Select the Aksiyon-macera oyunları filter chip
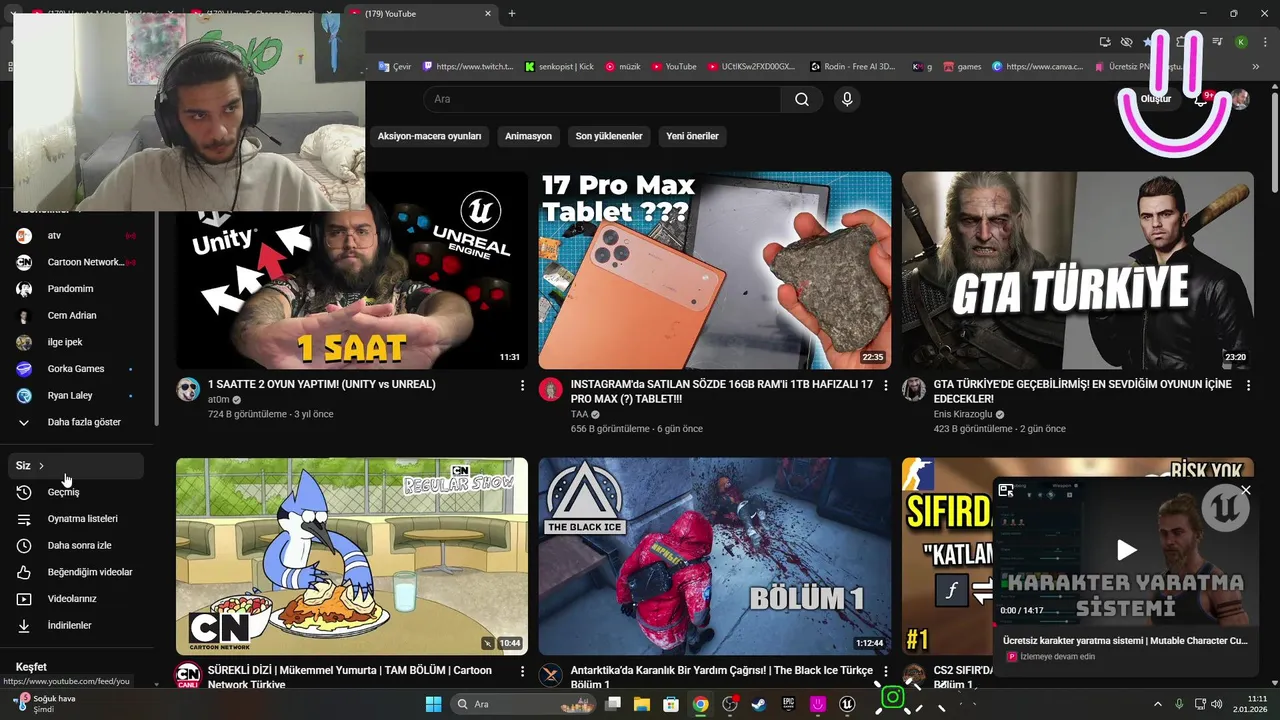This screenshot has width=1280, height=720. pyautogui.click(x=430, y=136)
